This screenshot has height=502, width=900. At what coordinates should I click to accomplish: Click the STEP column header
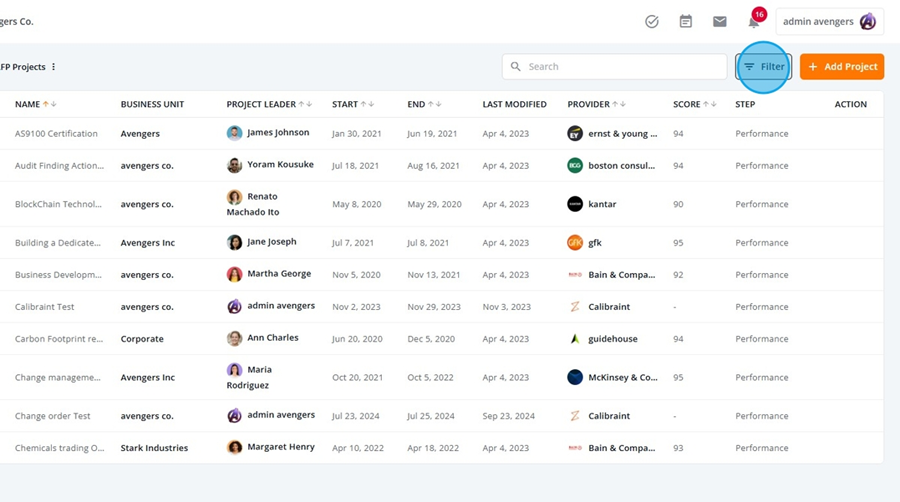click(x=745, y=104)
